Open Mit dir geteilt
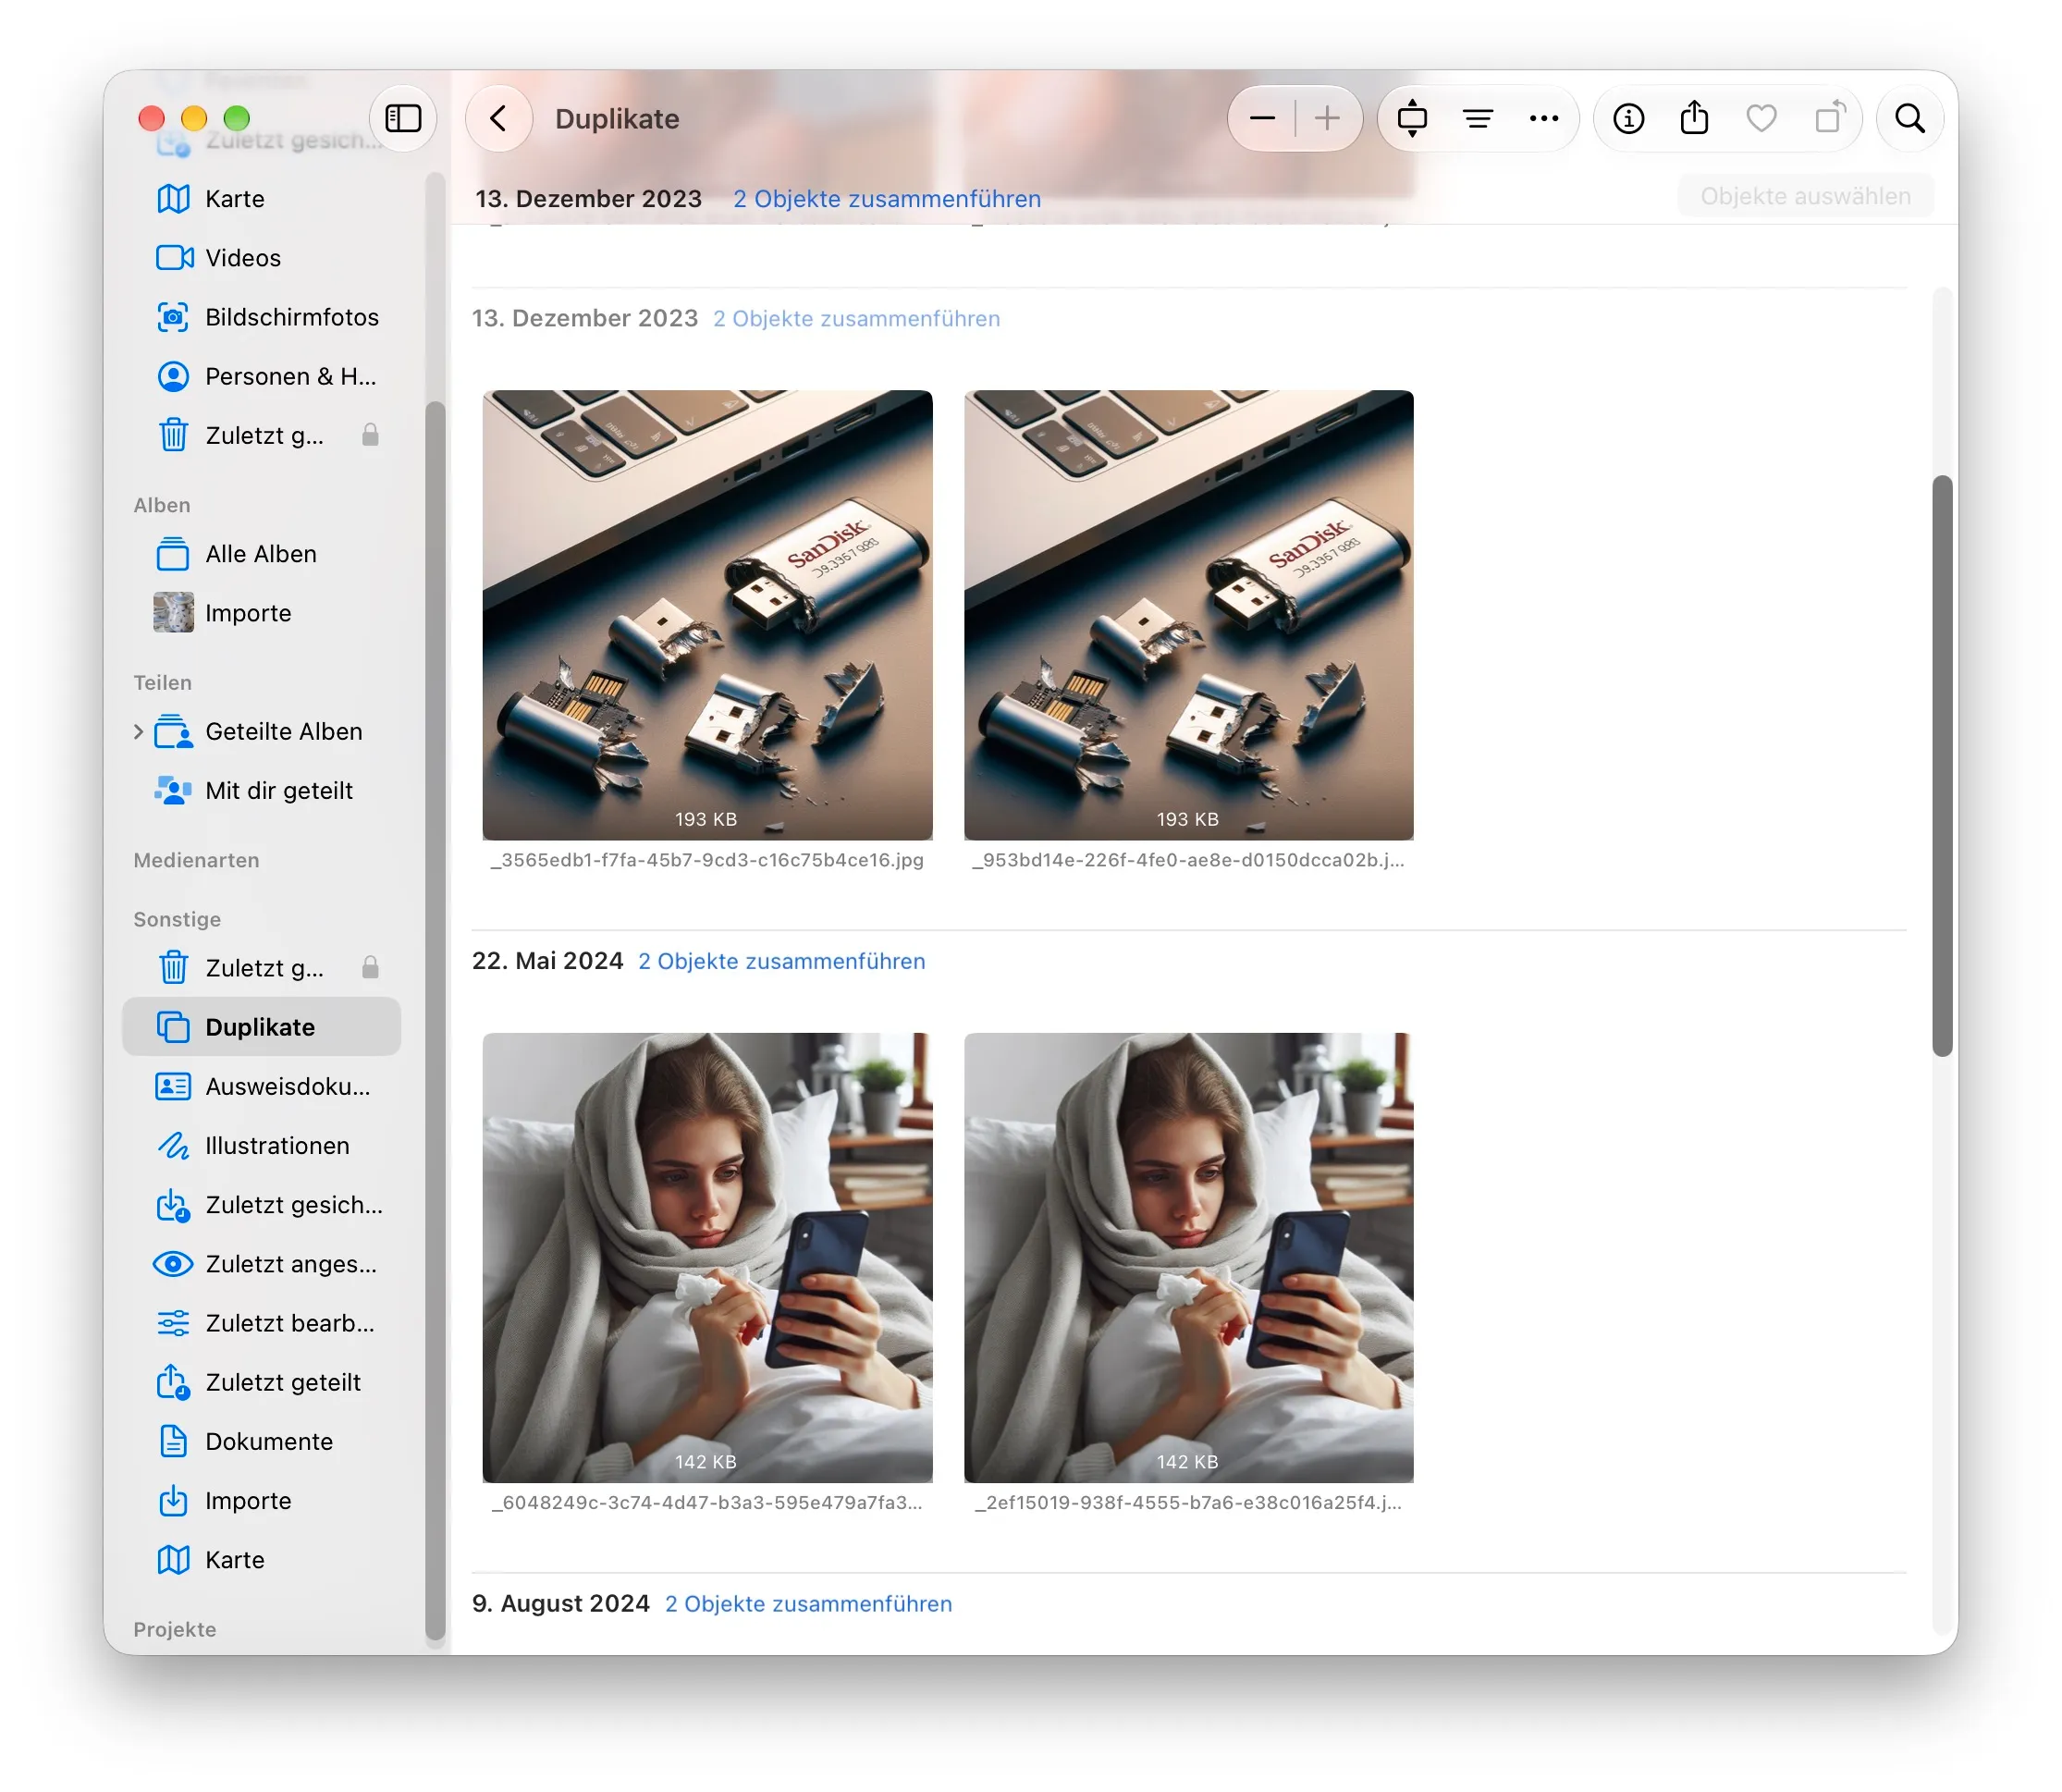 (262, 790)
